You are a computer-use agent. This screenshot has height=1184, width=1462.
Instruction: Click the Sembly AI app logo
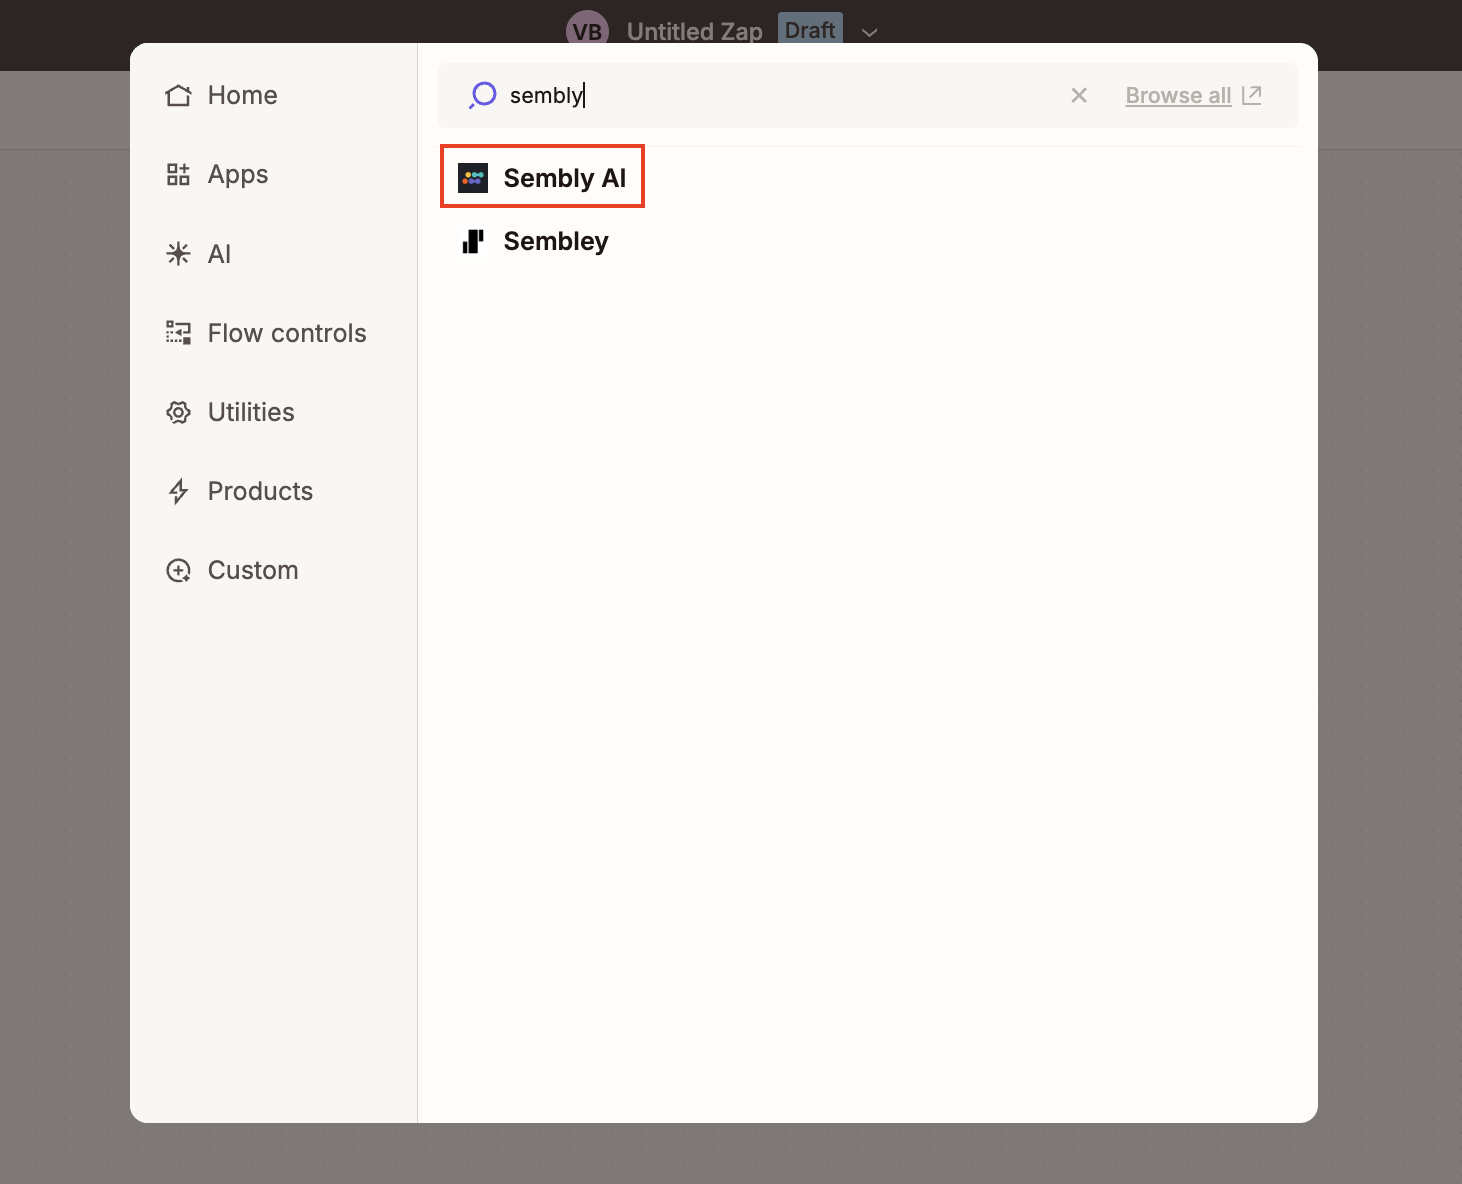[473, 178]
